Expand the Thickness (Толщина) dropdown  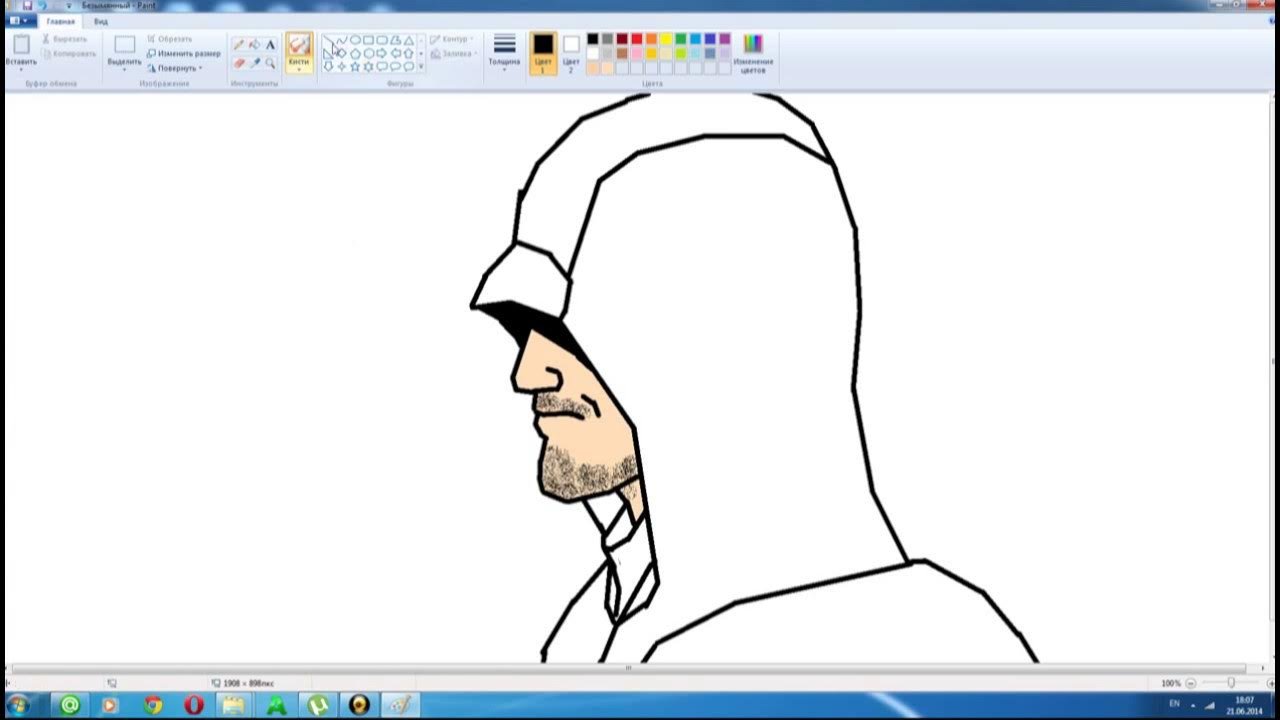click(504, 52)
